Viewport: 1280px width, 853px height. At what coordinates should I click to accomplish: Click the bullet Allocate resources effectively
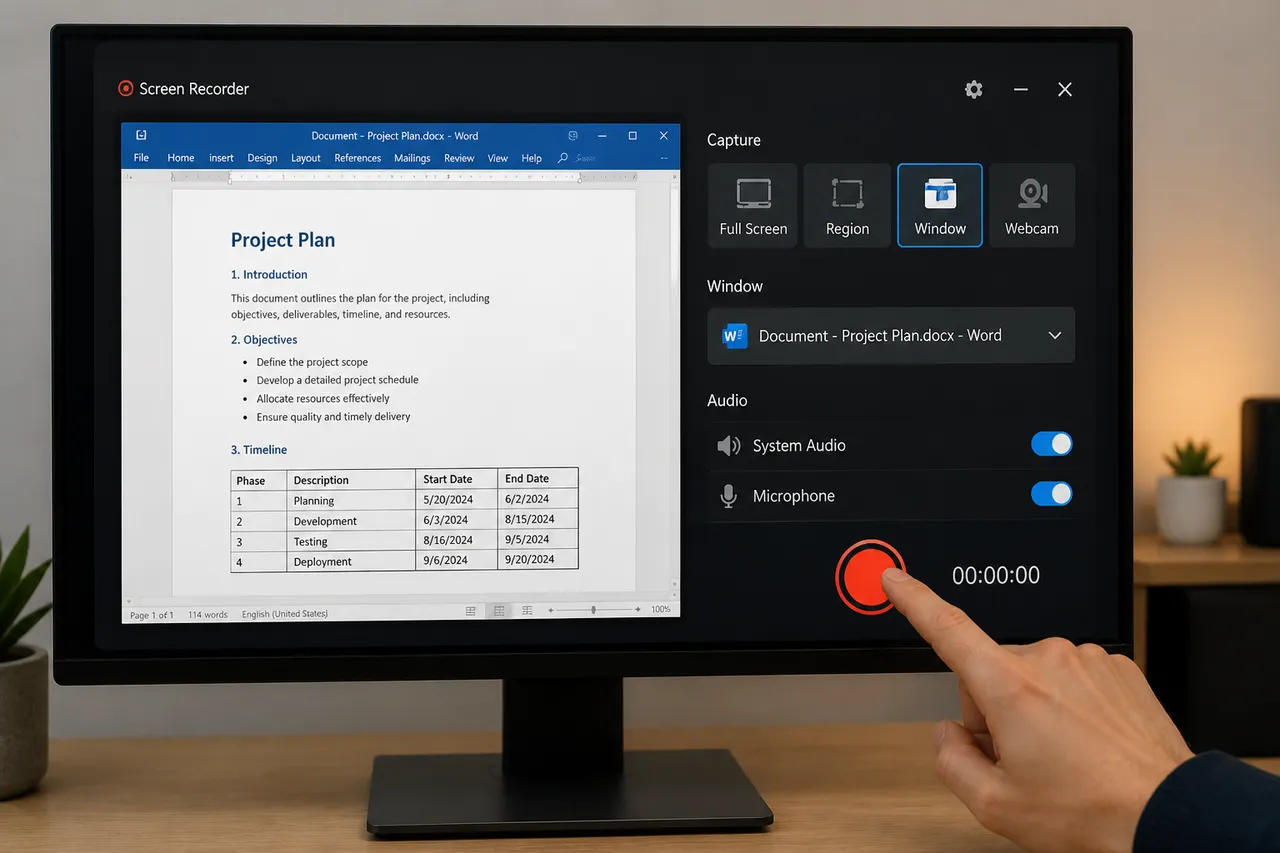(x=323, y=398)
